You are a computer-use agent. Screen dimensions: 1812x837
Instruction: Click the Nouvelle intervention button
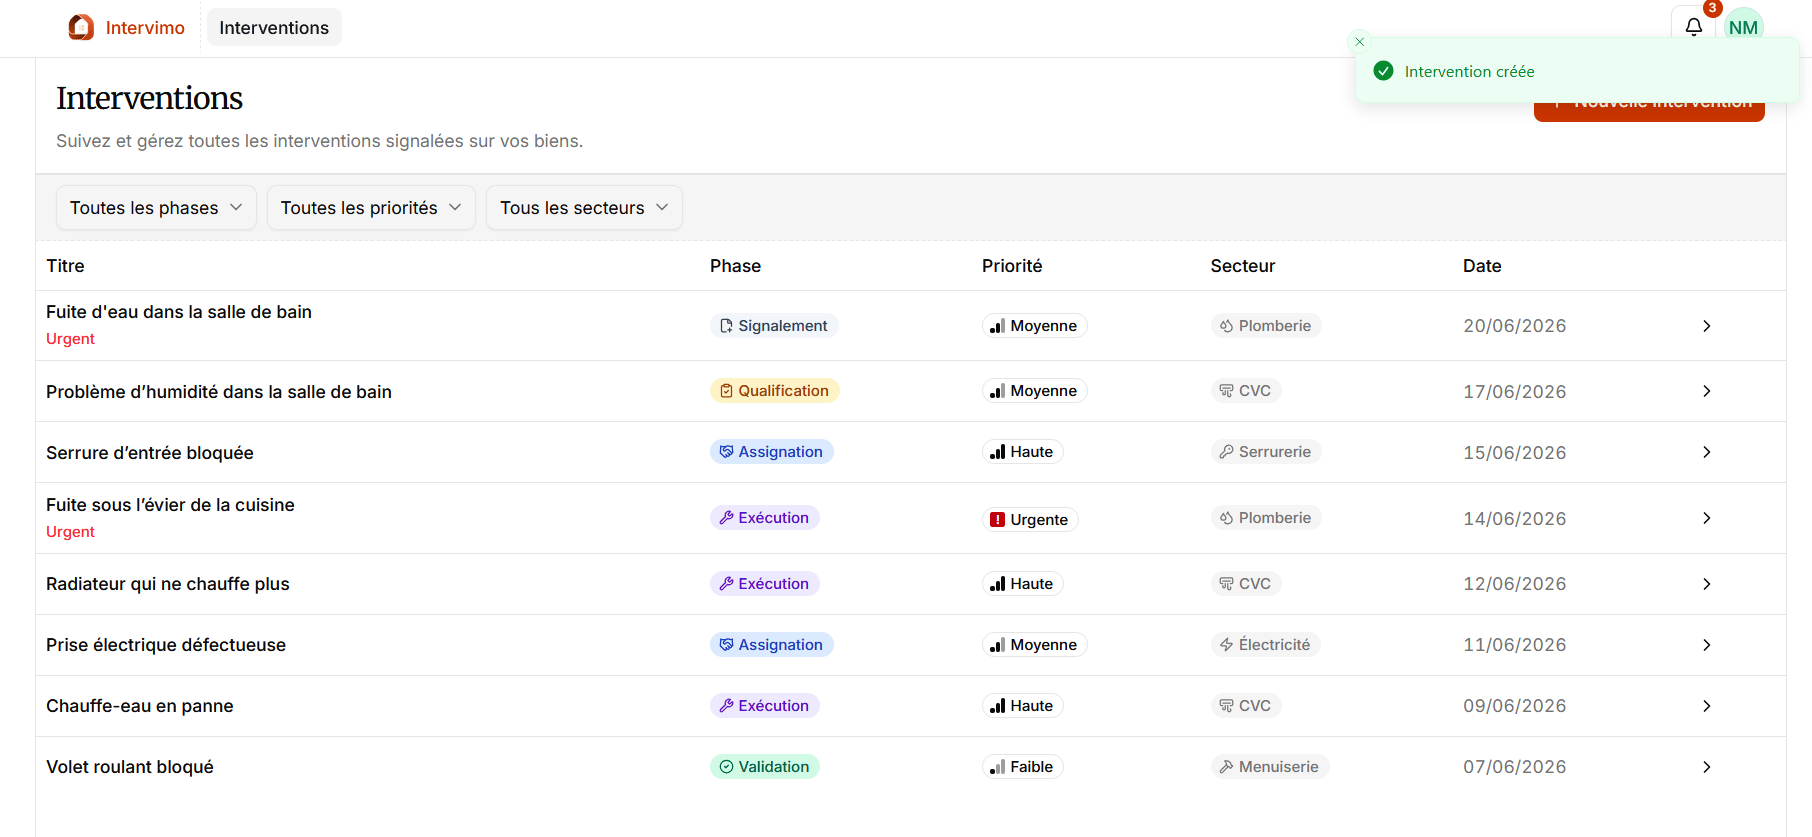tap(1649, 109)
